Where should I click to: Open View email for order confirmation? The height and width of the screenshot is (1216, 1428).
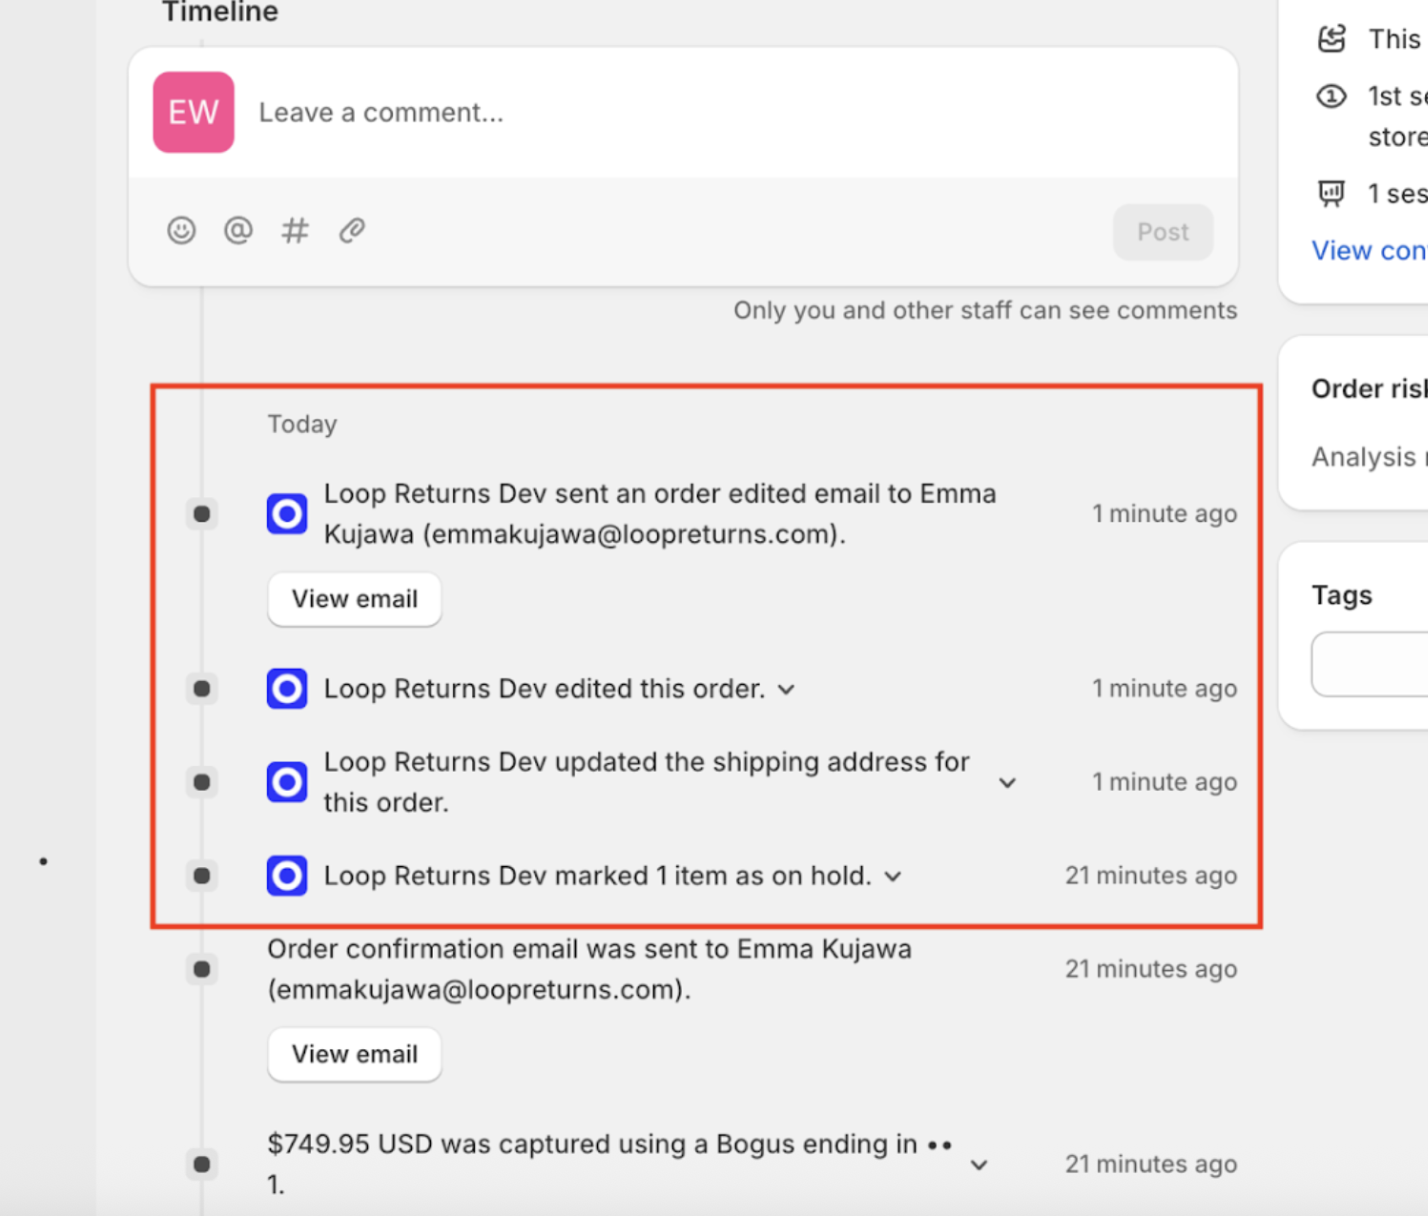(354, 1054)
